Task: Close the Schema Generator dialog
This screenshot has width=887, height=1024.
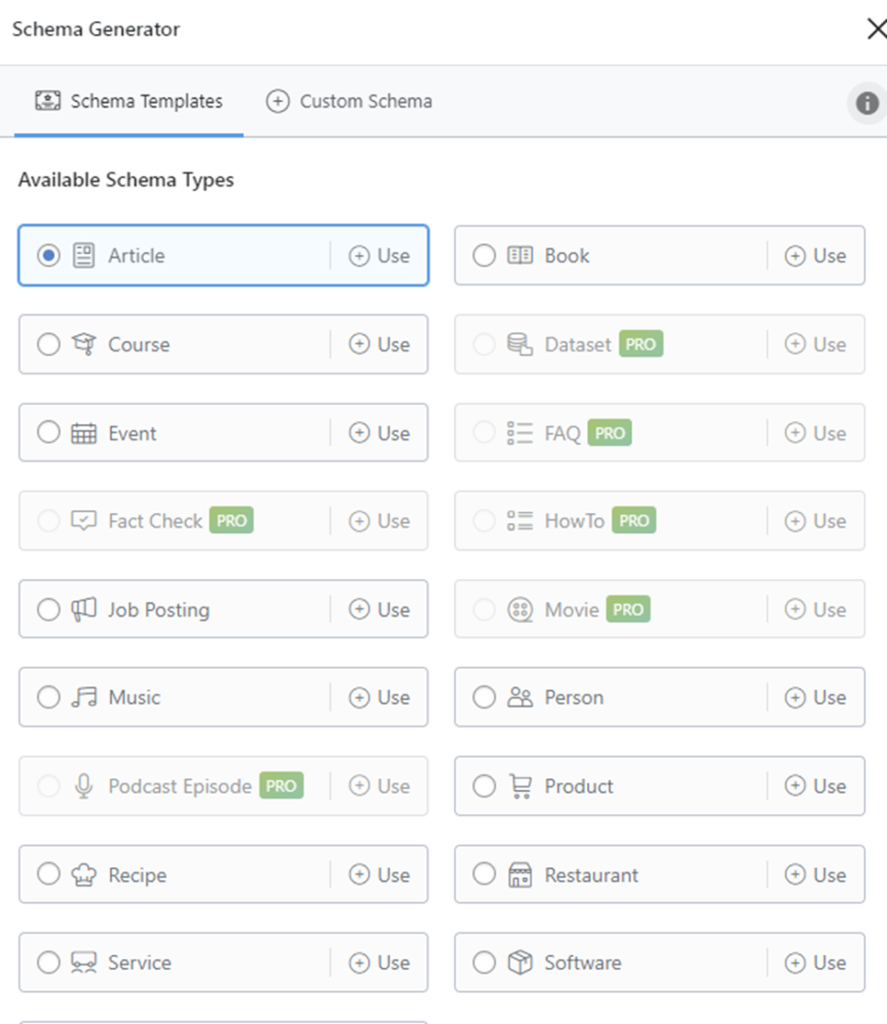Action: click(x=876, y=29)
